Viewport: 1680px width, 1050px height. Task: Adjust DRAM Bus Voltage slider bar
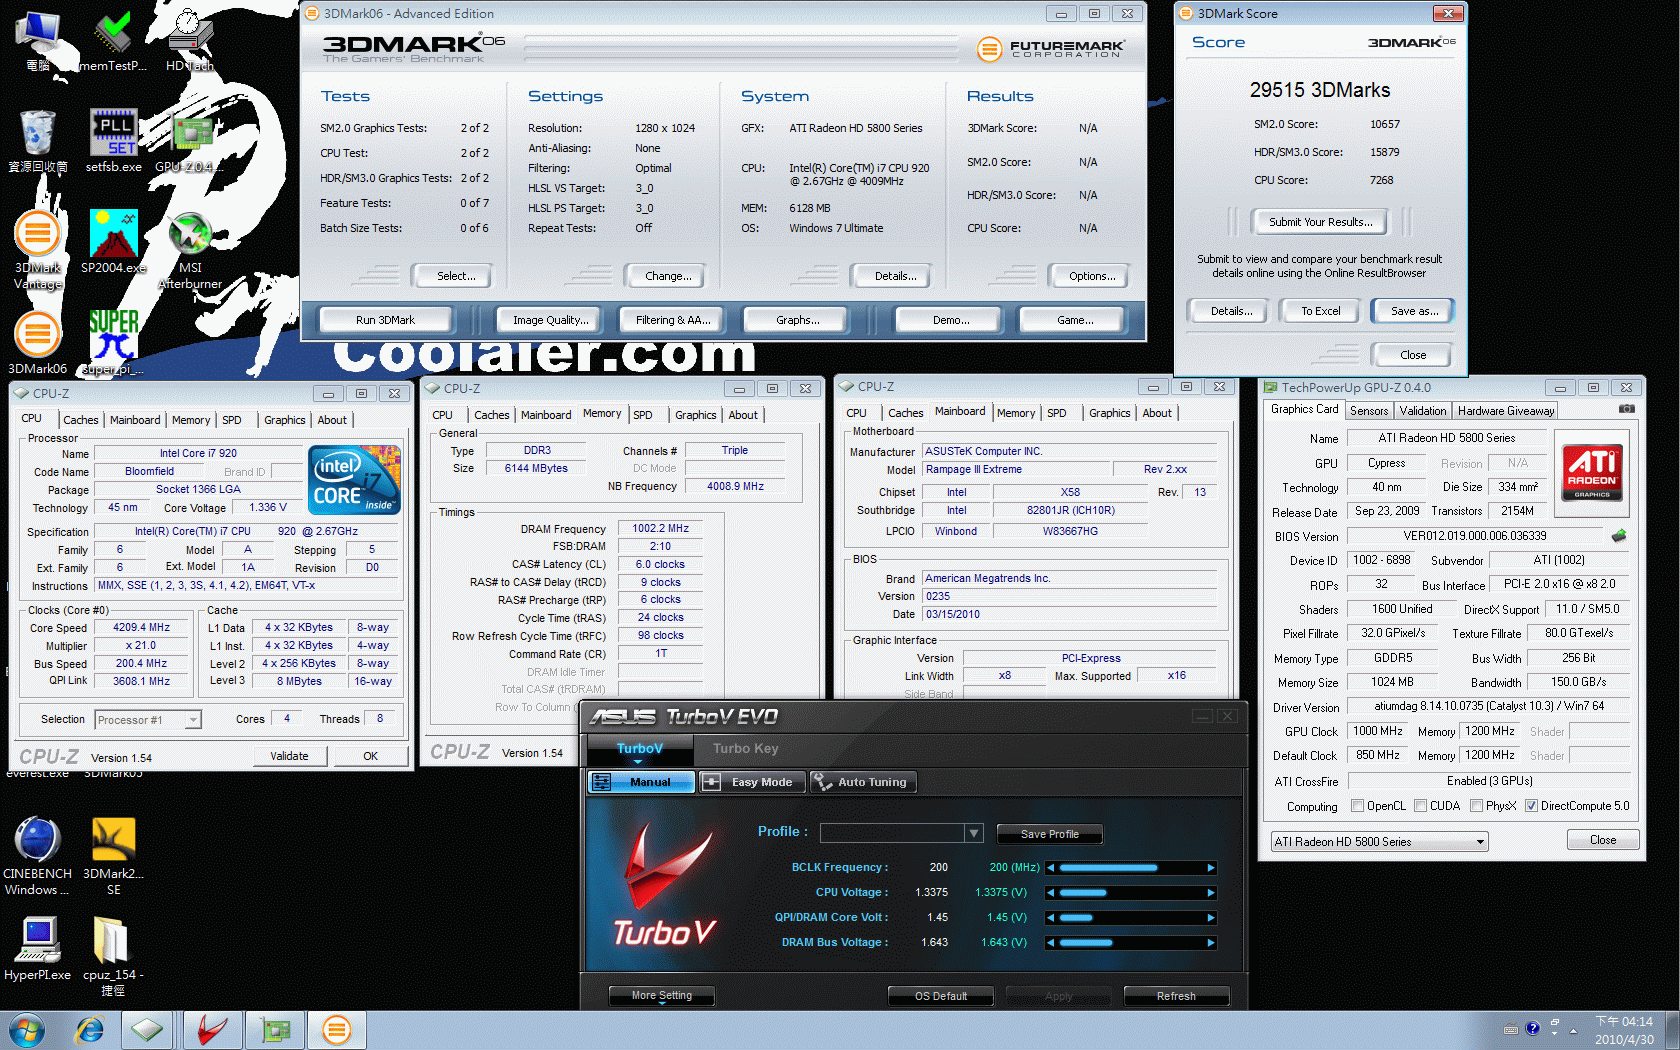[x=1131, y=943]
